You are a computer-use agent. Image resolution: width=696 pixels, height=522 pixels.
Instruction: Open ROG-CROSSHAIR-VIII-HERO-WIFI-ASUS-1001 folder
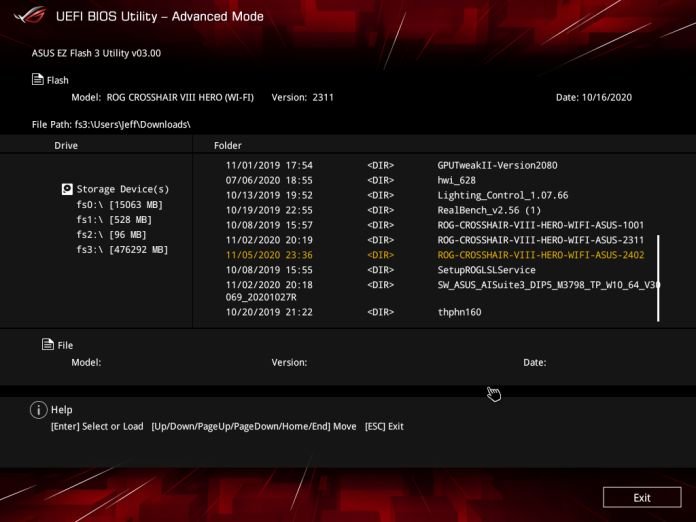coord(541,225)
